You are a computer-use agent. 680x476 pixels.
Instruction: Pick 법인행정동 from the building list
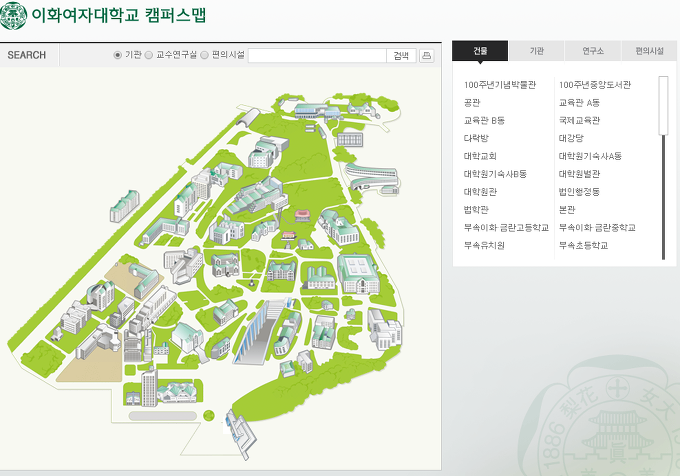579,192
